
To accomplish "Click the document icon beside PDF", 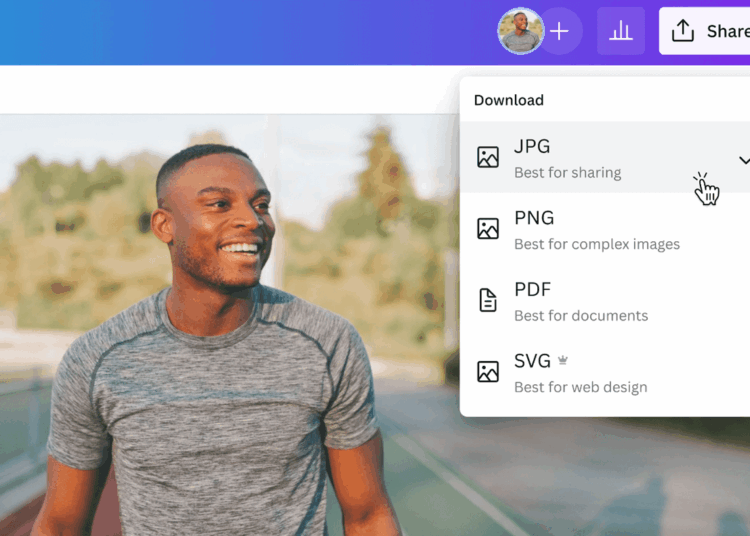I will coord(488,300).
